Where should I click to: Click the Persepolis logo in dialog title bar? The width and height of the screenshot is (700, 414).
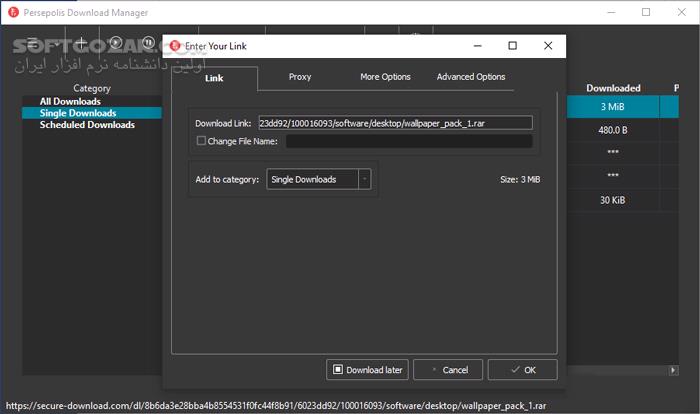[175, 46]
